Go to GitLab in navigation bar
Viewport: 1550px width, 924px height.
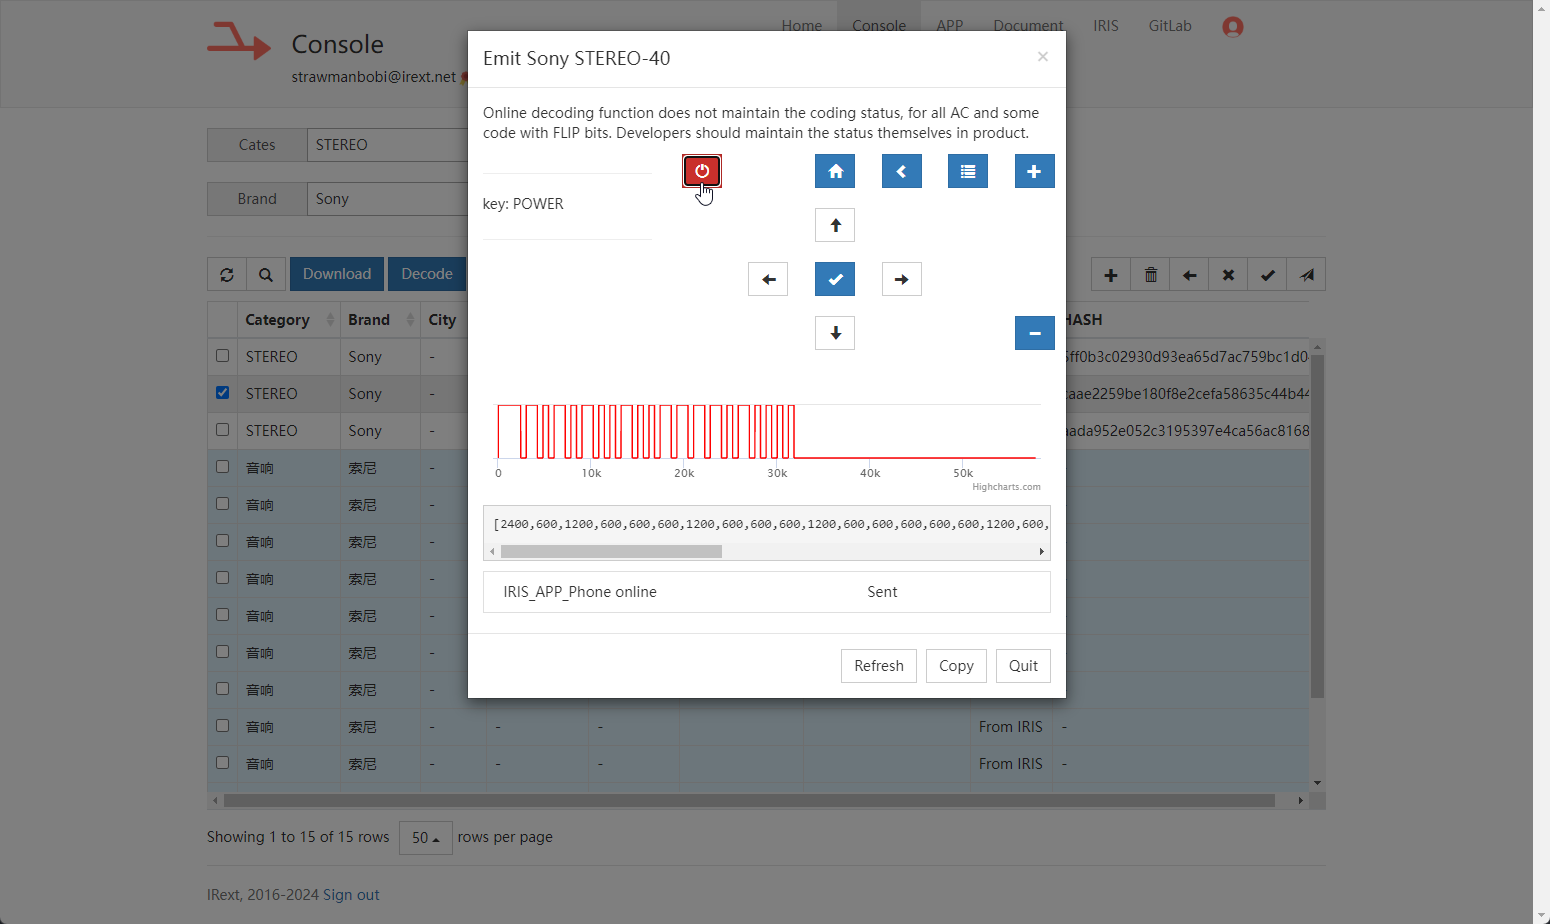coord(1169,26)
